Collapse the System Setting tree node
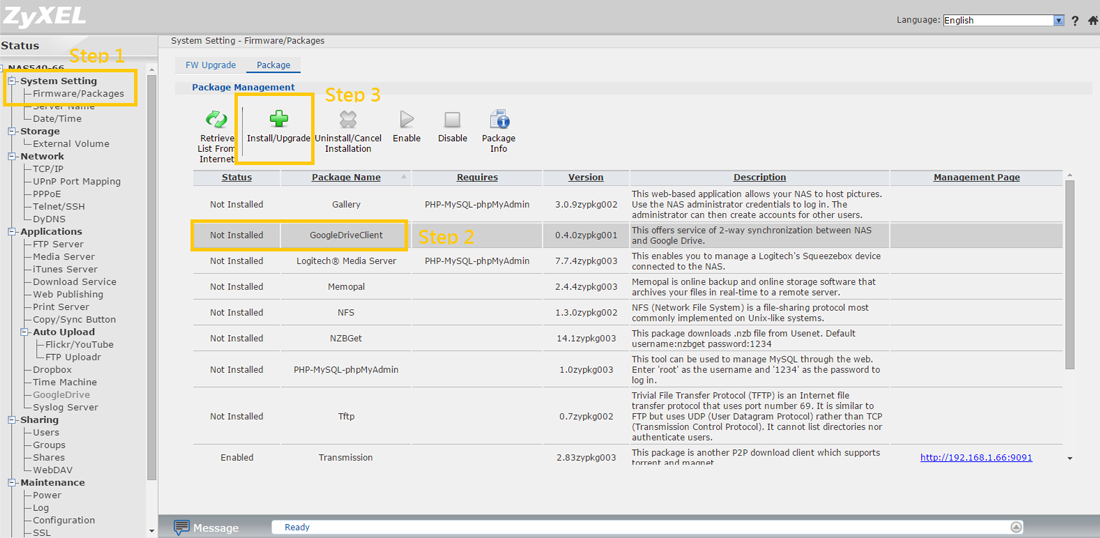Image resolution: width=1100 pixels, height=538 pixels. point(12,81)
